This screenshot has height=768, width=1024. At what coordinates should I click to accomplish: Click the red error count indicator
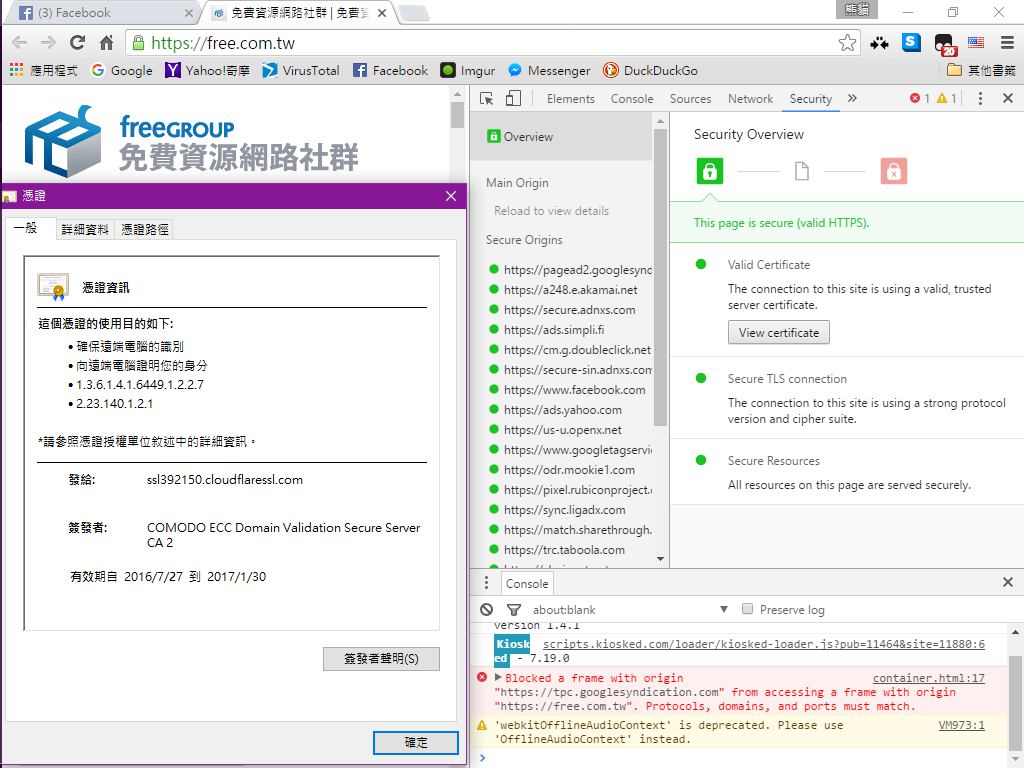920,98
